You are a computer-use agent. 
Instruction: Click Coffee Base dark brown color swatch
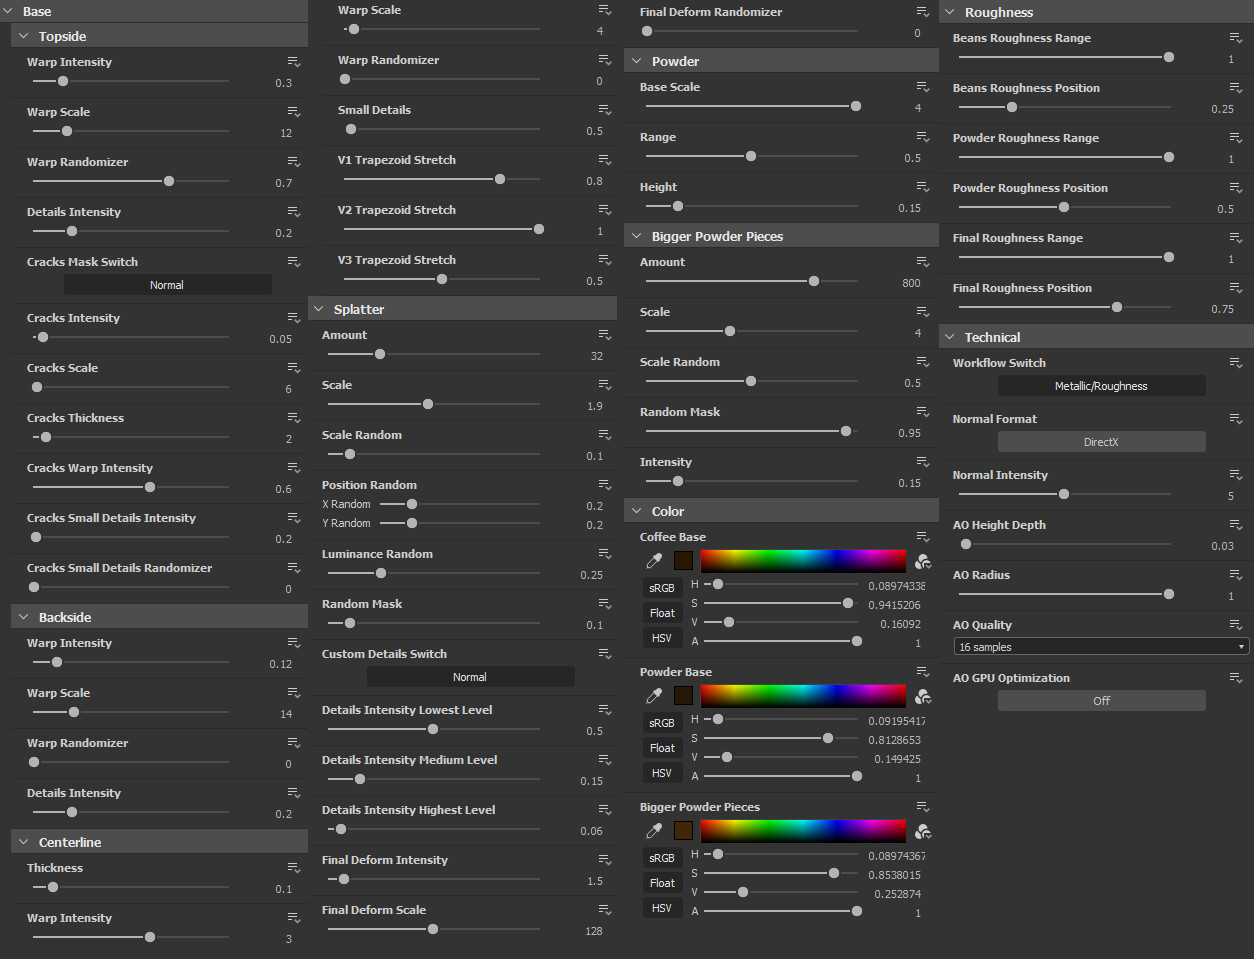click(x=684, y=561)
